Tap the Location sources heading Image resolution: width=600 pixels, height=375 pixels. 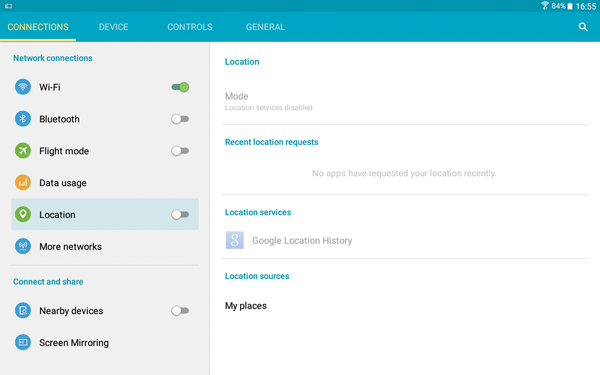pyautogui.click(x=257, y=276)
